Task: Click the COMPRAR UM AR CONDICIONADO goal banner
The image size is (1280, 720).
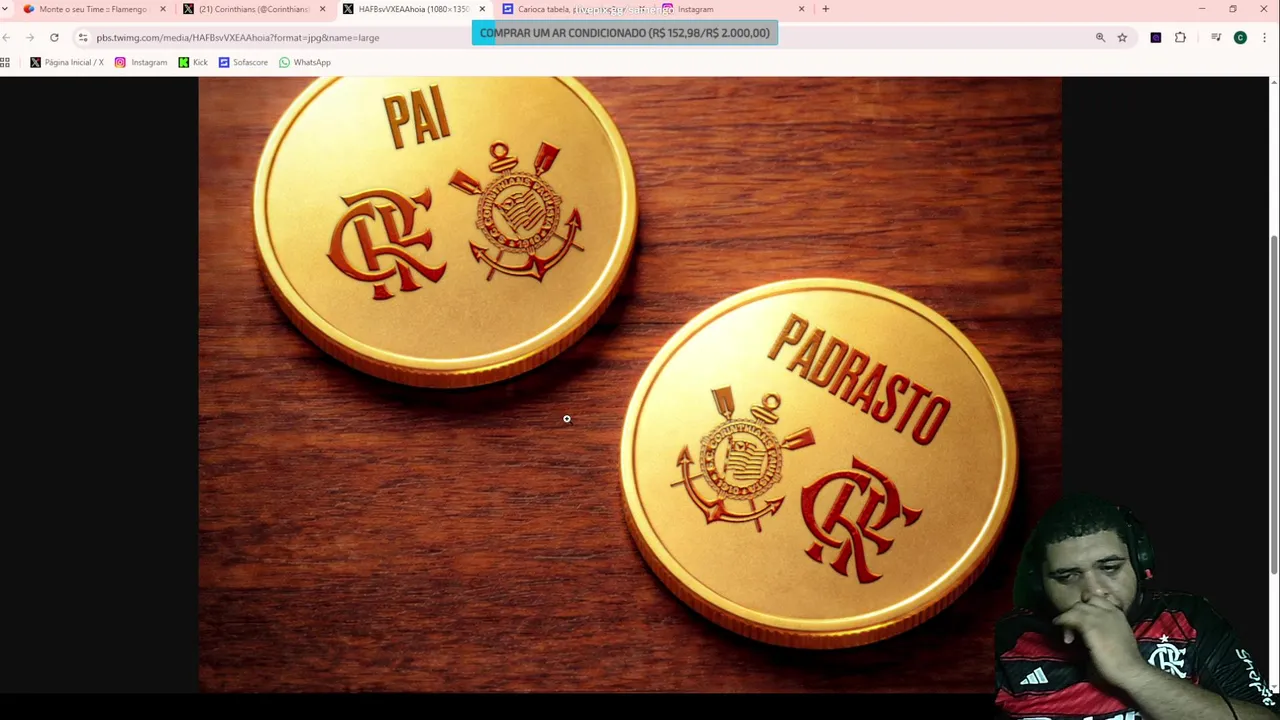Action: tap(624, 33)
